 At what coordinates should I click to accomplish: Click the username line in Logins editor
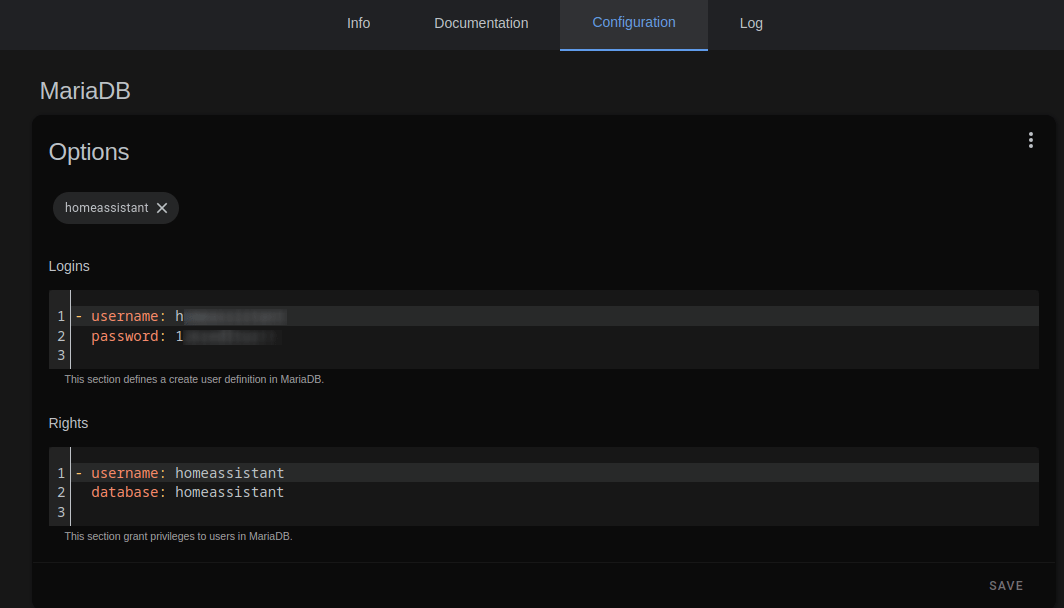click(x=554, y=316)
